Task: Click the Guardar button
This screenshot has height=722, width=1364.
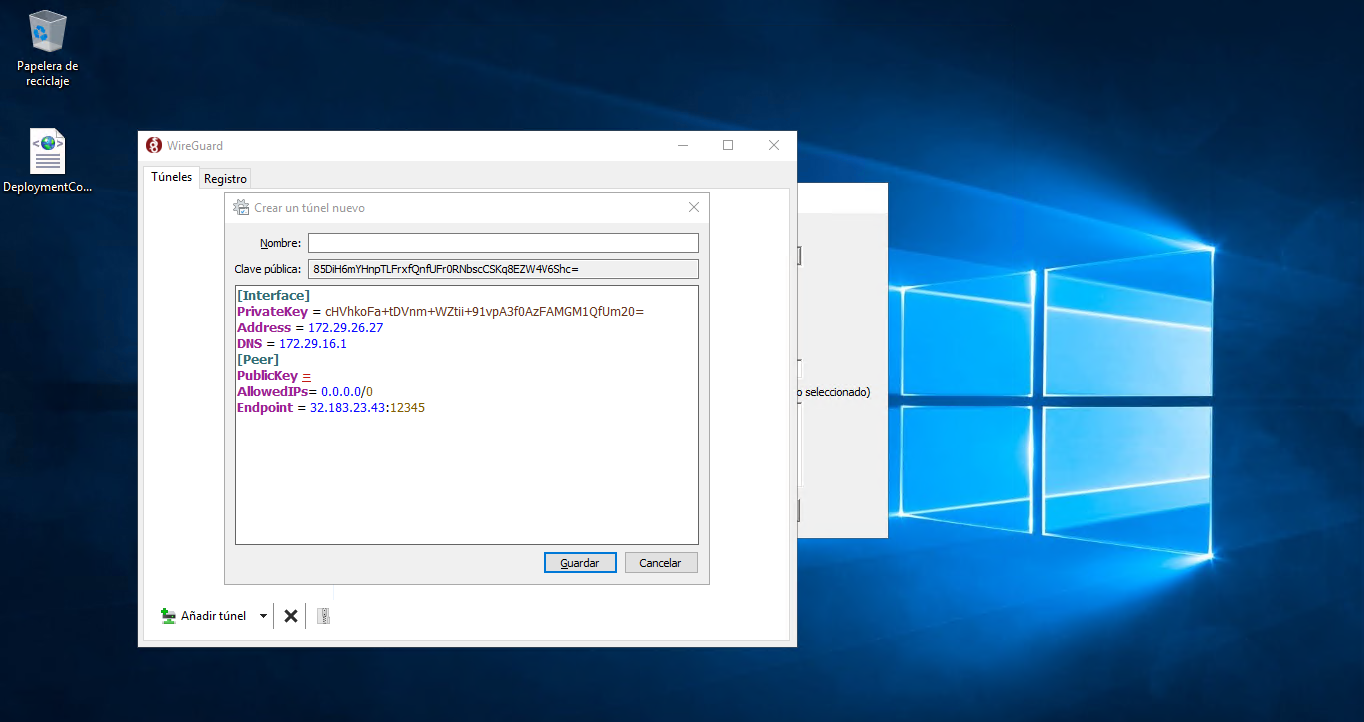Action: pos(580,563)
